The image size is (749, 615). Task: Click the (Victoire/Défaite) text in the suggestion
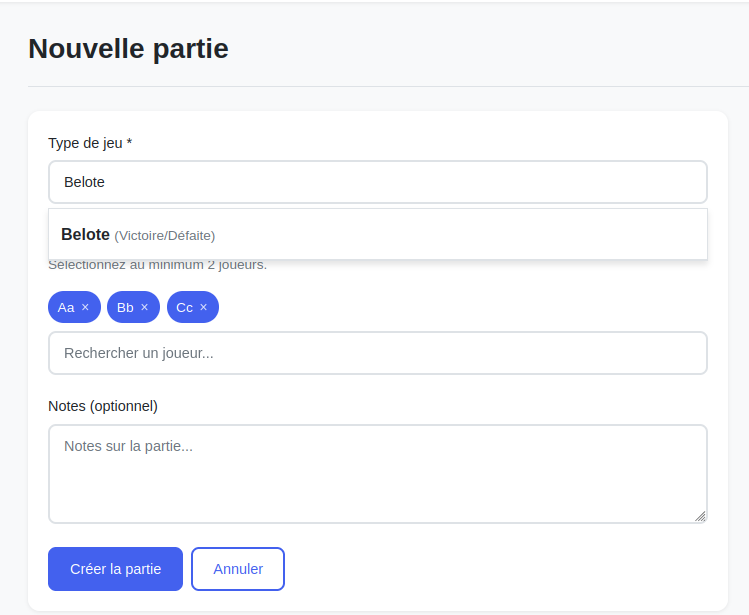[x=165, y=236]
